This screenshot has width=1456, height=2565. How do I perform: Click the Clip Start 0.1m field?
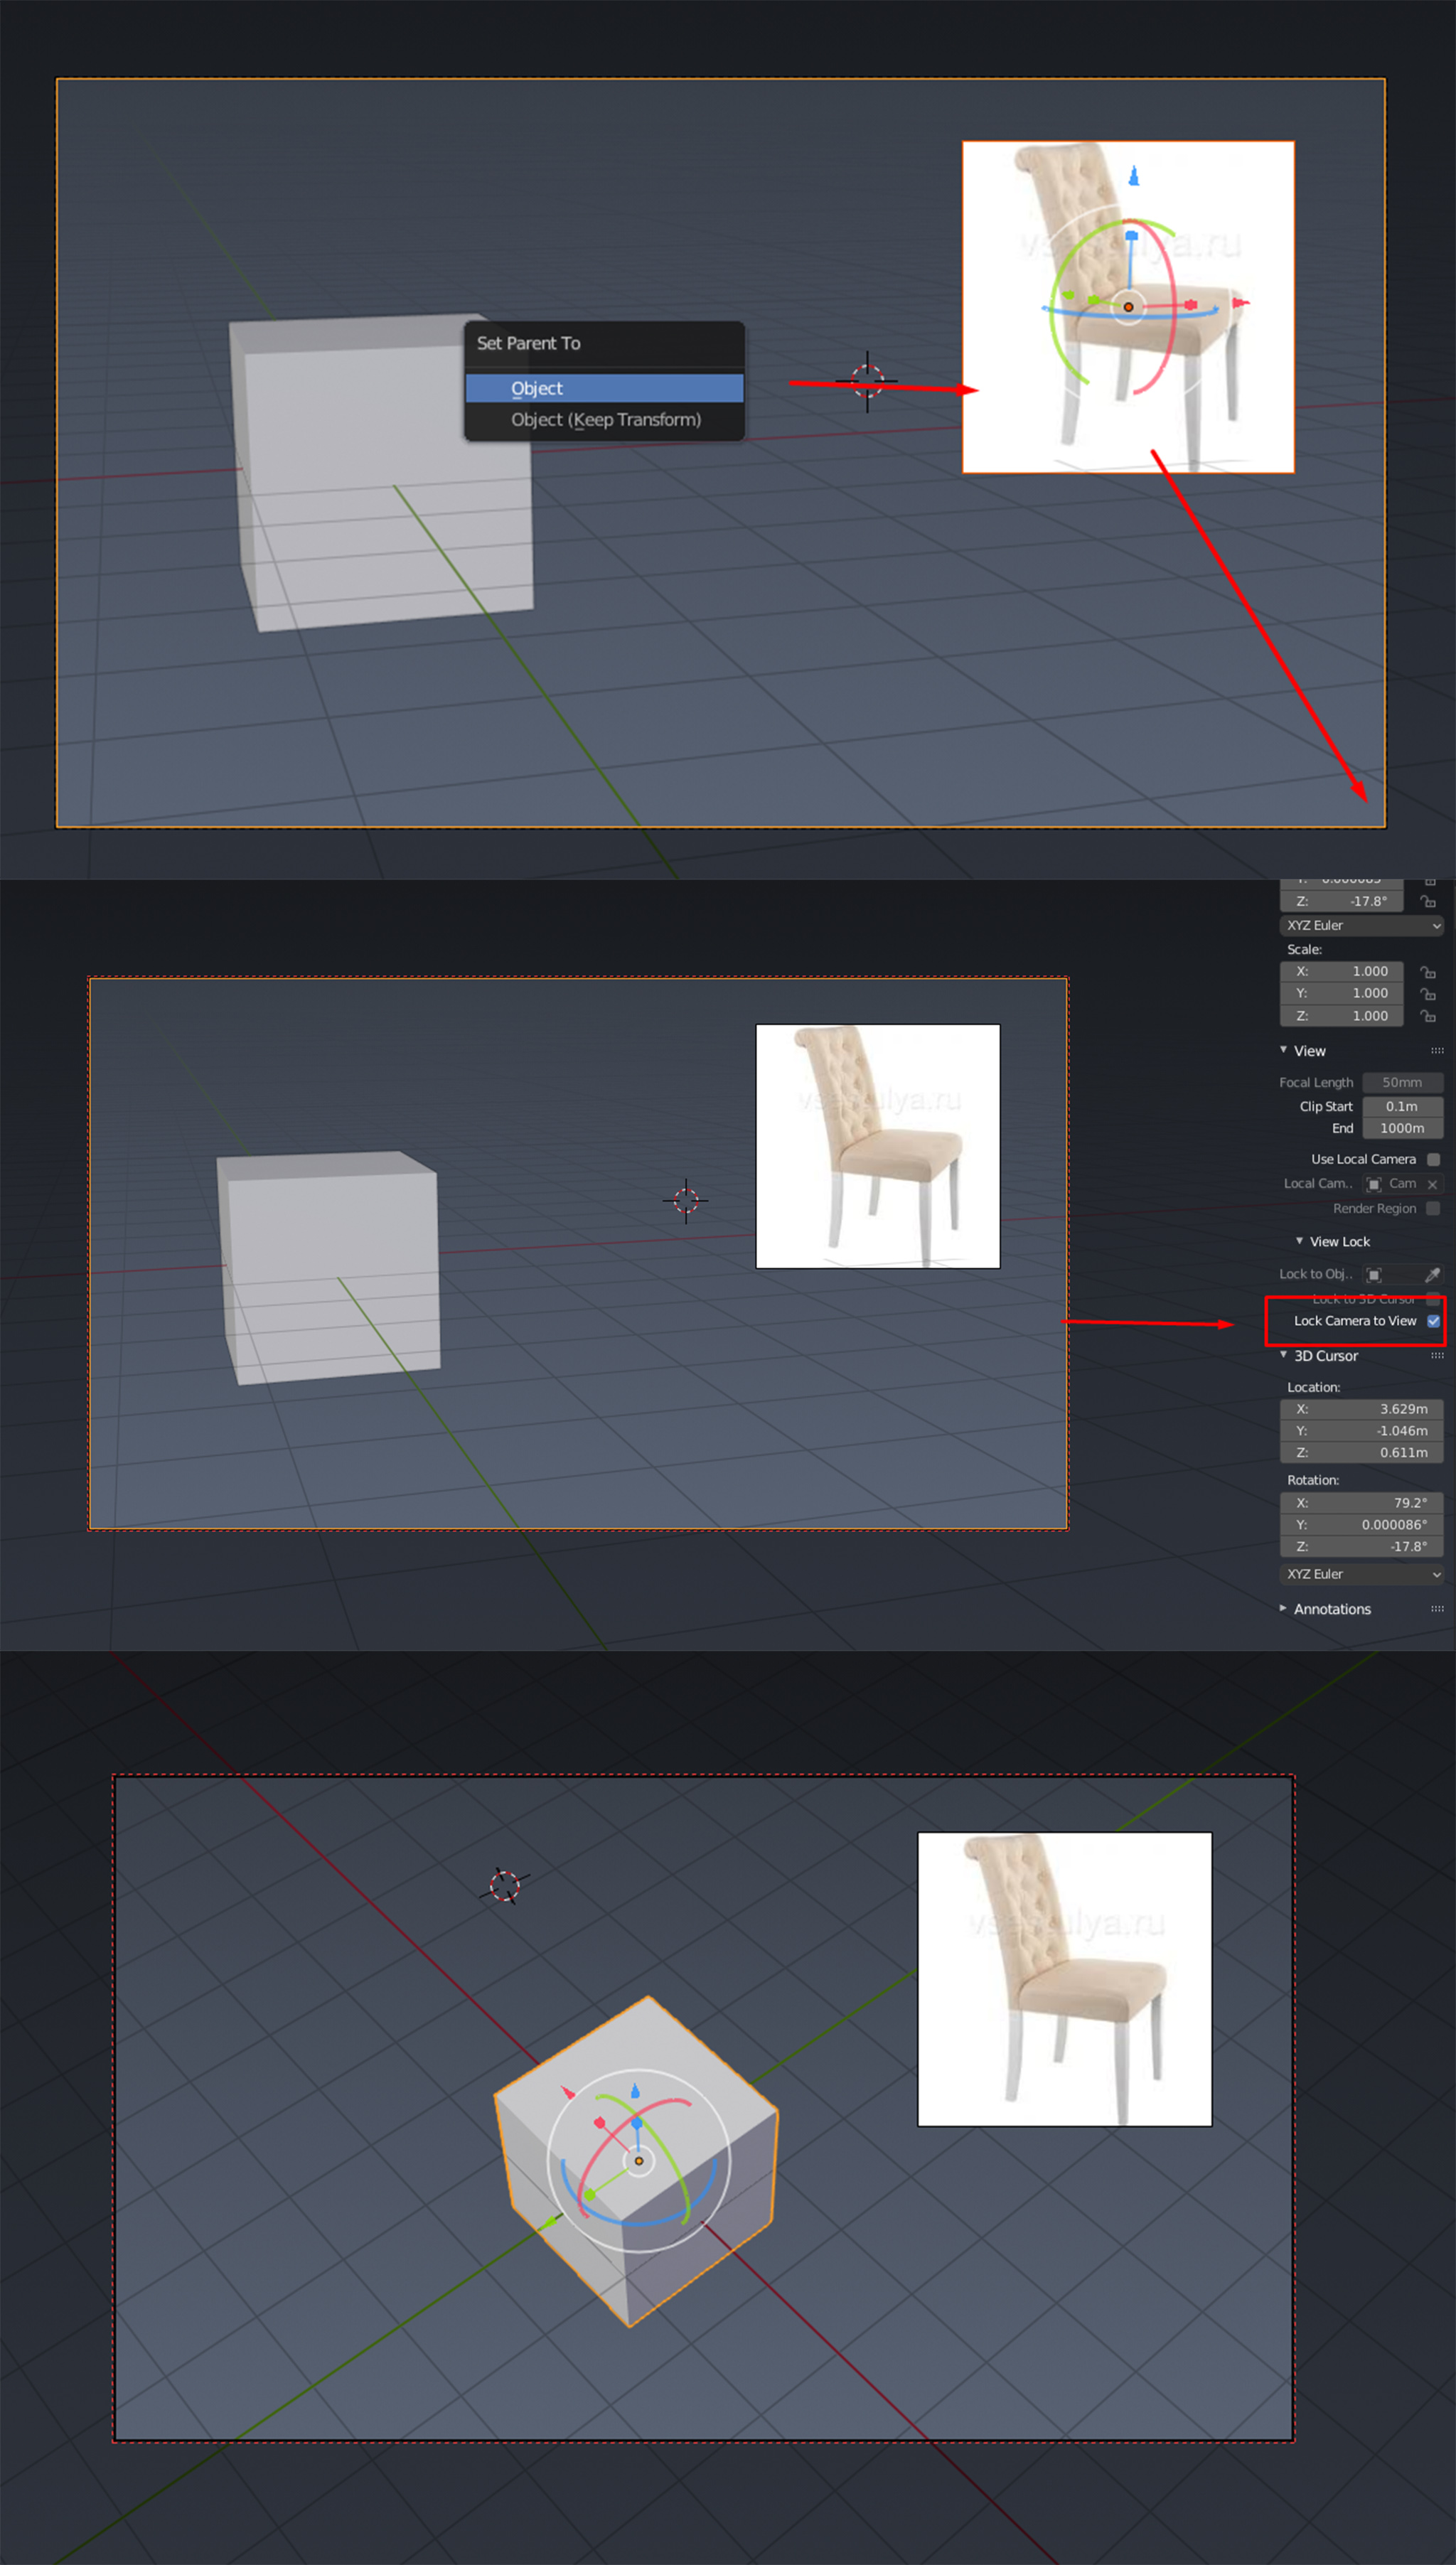(1402, 1107)
